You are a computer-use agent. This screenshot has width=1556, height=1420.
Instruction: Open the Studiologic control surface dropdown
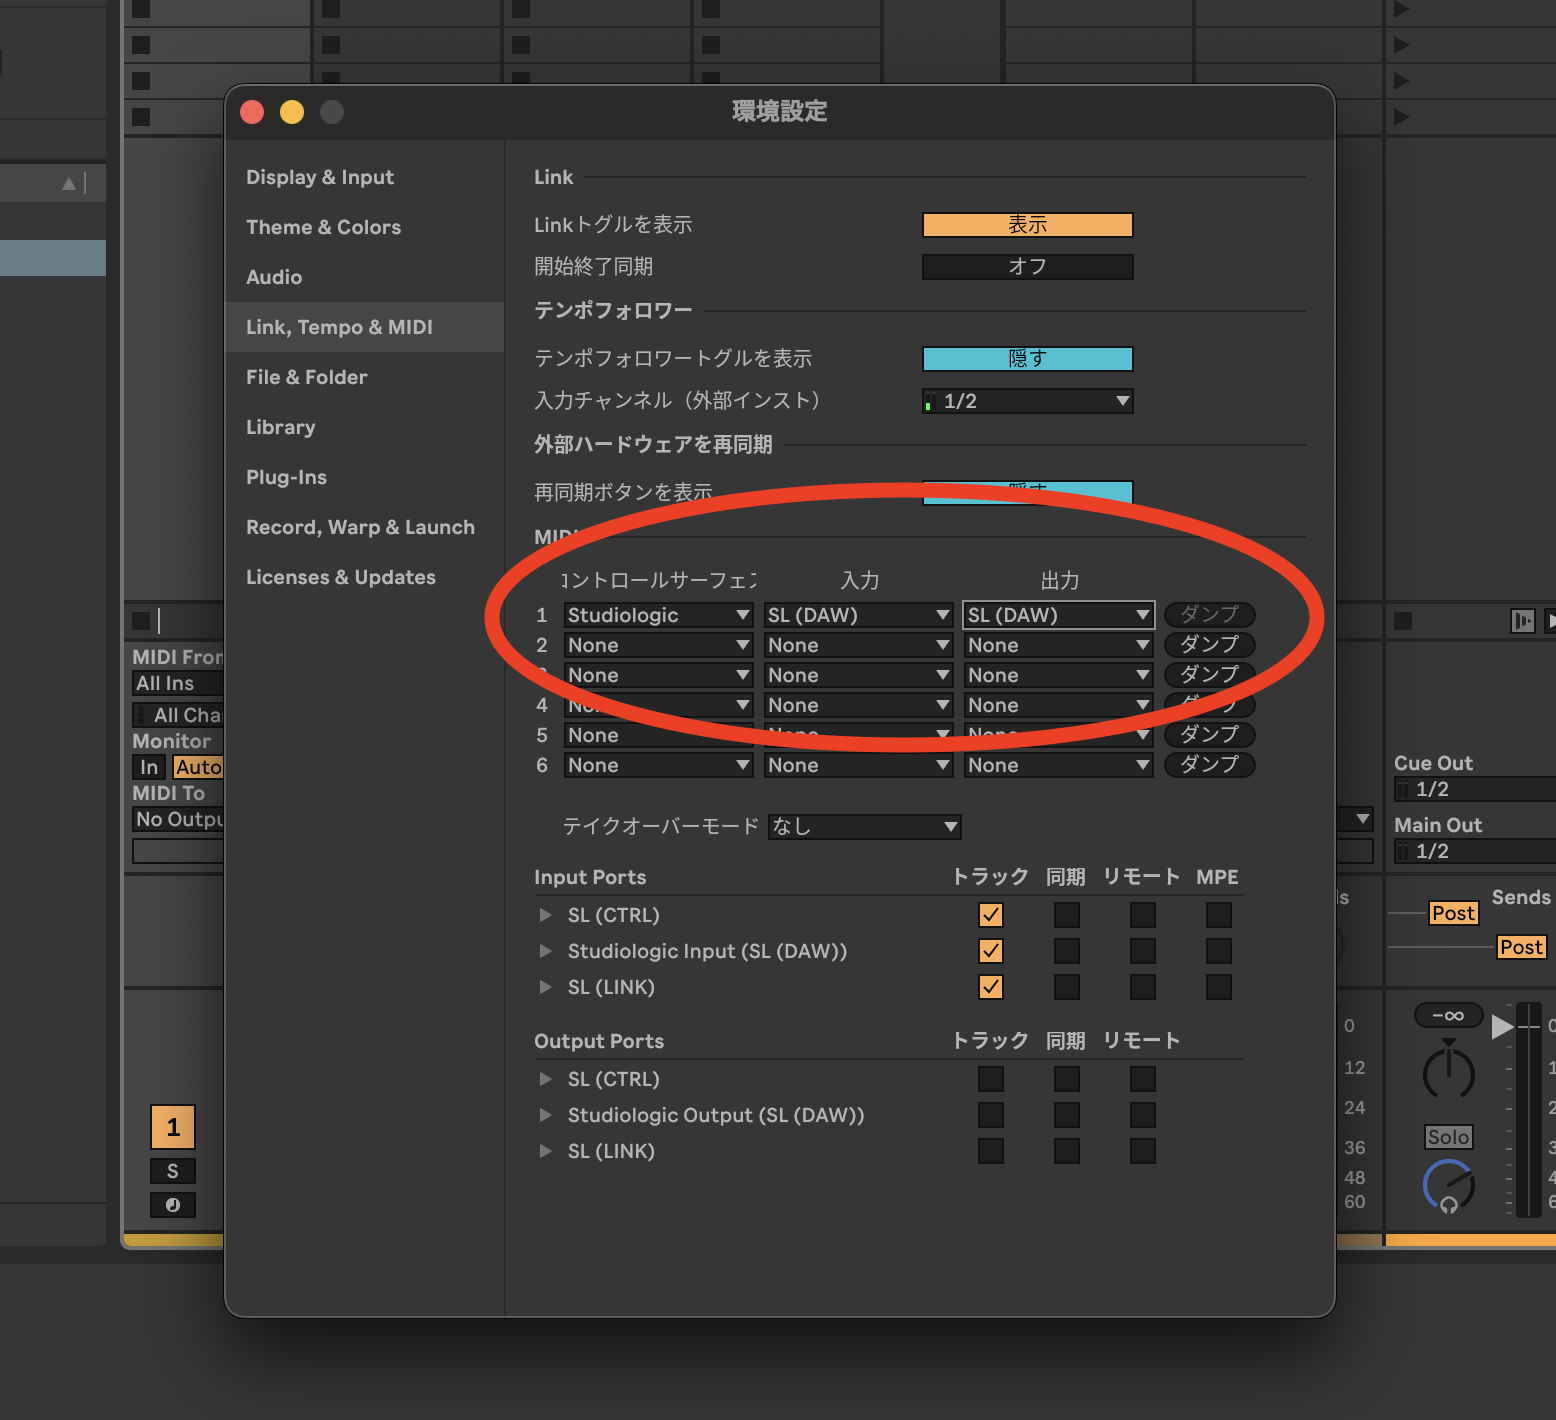(x=658, y=615)
